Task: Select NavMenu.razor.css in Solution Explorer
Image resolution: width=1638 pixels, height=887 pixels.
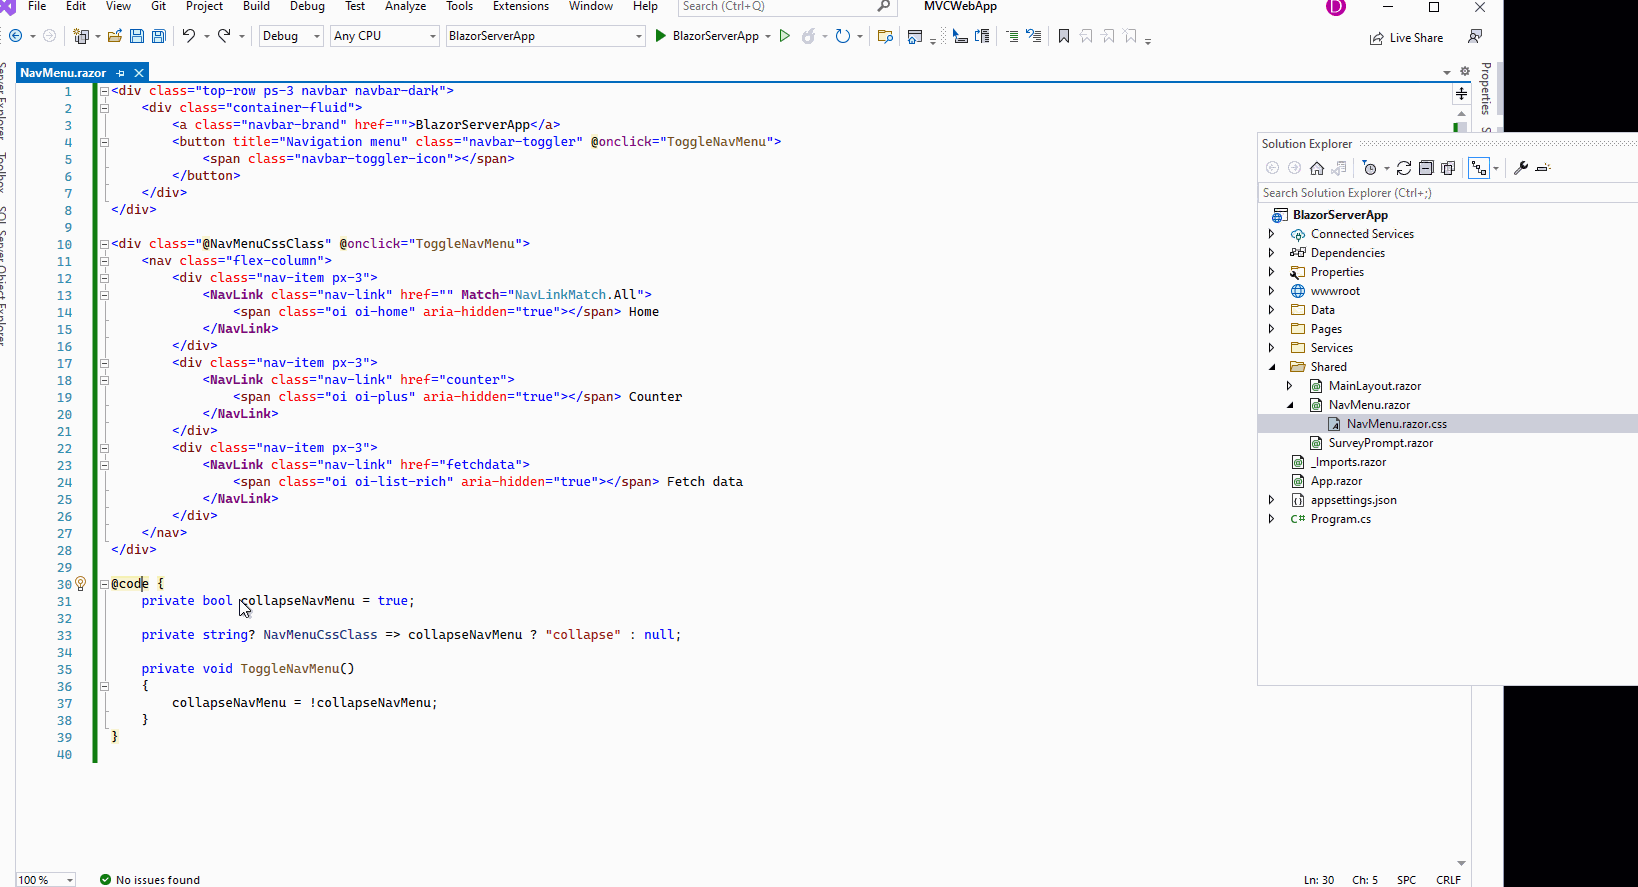Action: point(1396,424)
